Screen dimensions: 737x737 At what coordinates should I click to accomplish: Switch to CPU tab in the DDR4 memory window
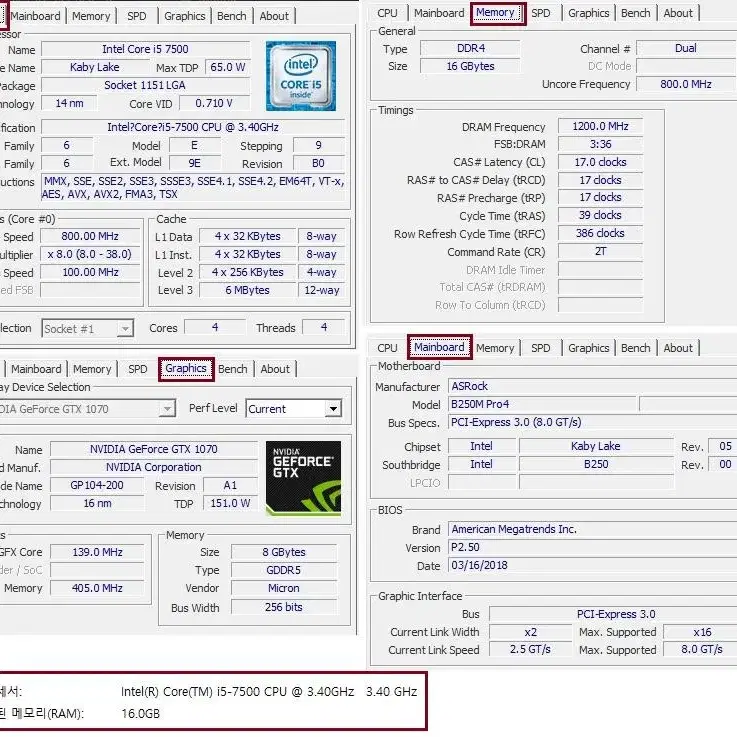coord(387,13)
